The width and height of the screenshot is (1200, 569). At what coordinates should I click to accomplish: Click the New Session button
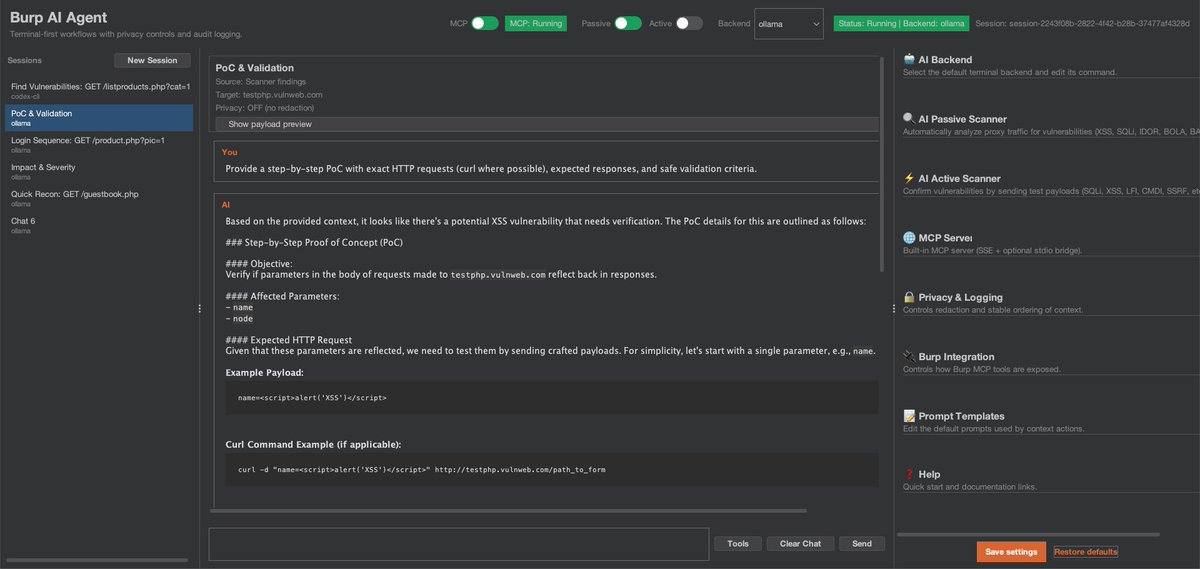click(x=152, y=61)
